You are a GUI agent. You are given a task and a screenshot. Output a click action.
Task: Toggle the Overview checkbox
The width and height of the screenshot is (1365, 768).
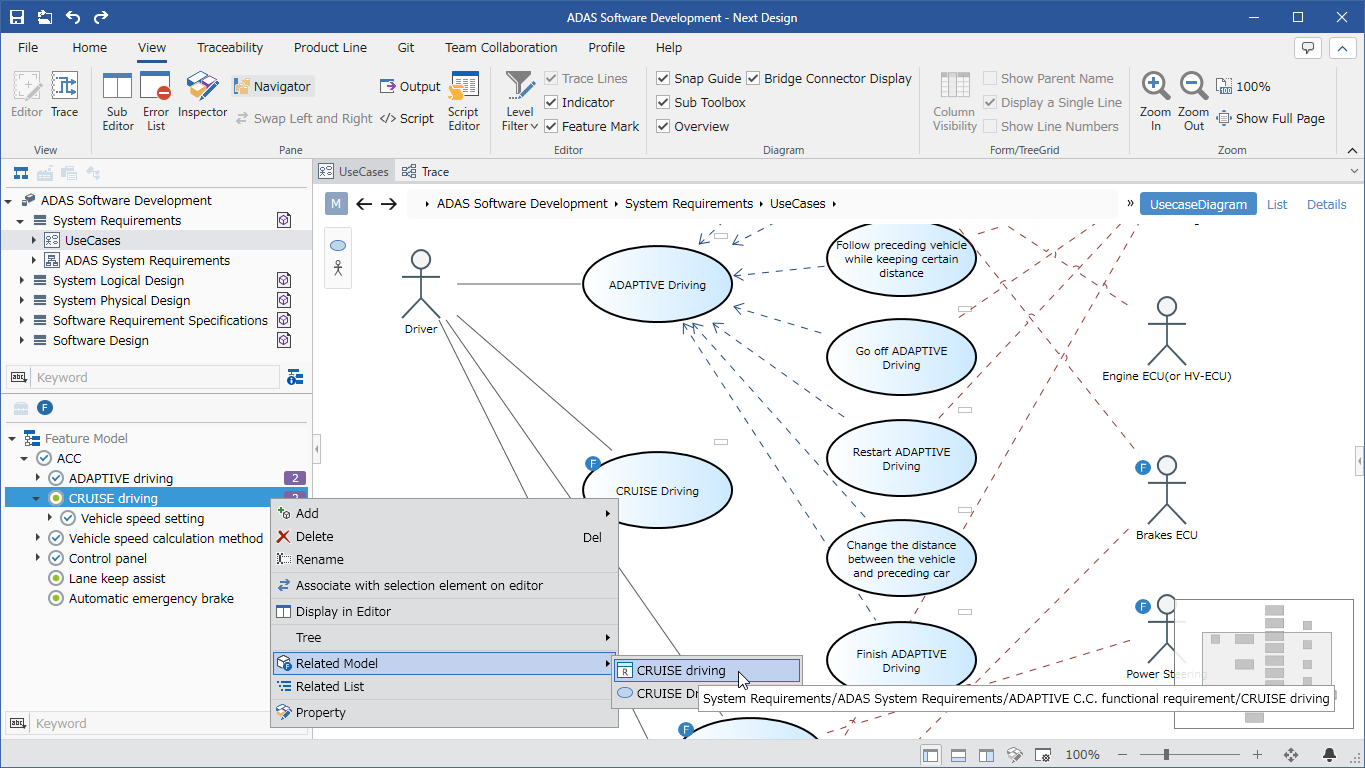click(663, 126)
